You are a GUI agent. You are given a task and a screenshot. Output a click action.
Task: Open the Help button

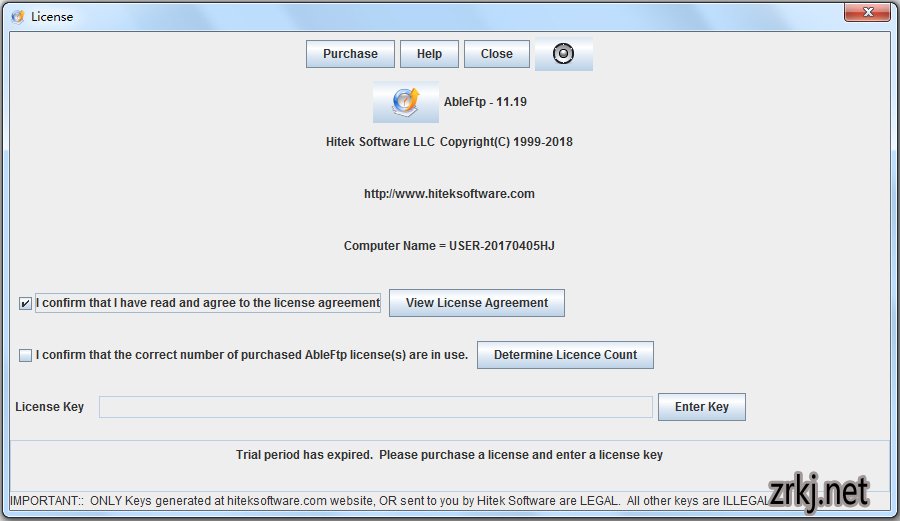tap(429, 54)
